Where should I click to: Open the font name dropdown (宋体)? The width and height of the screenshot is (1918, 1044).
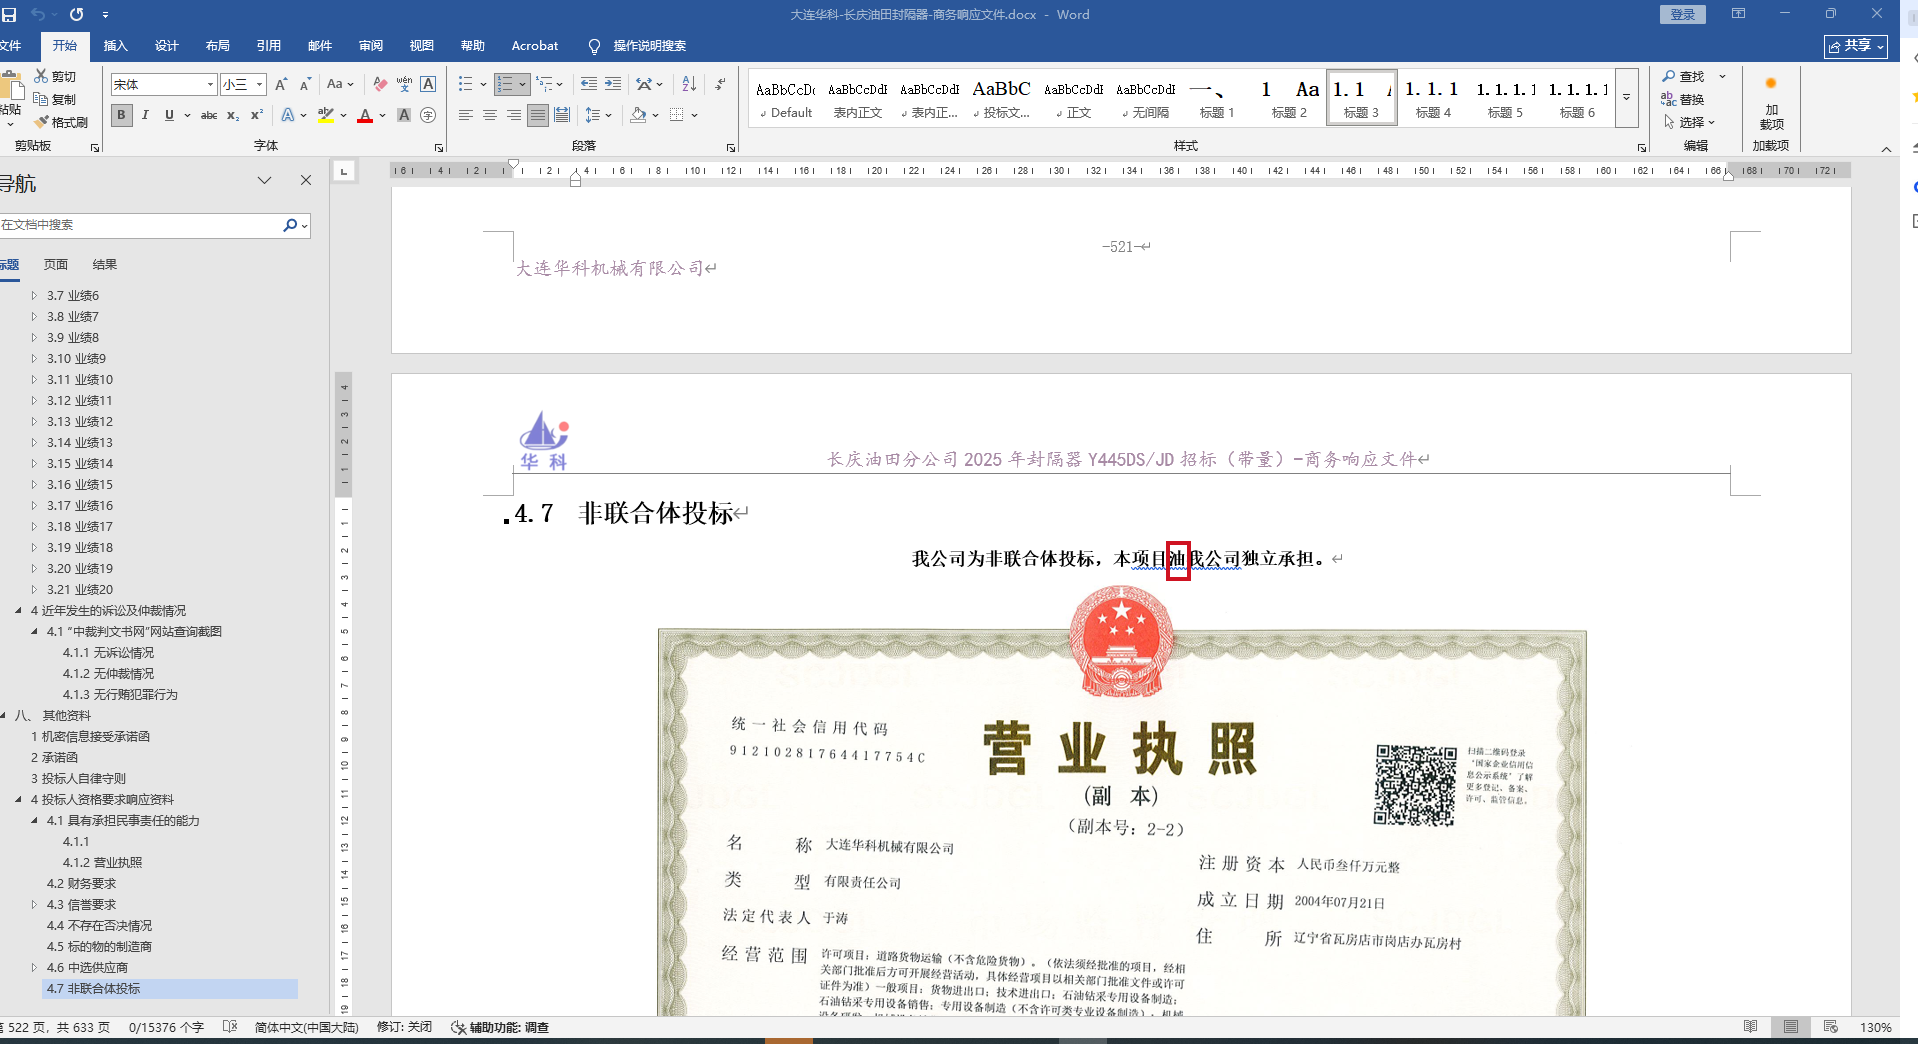tap(210, 85)
